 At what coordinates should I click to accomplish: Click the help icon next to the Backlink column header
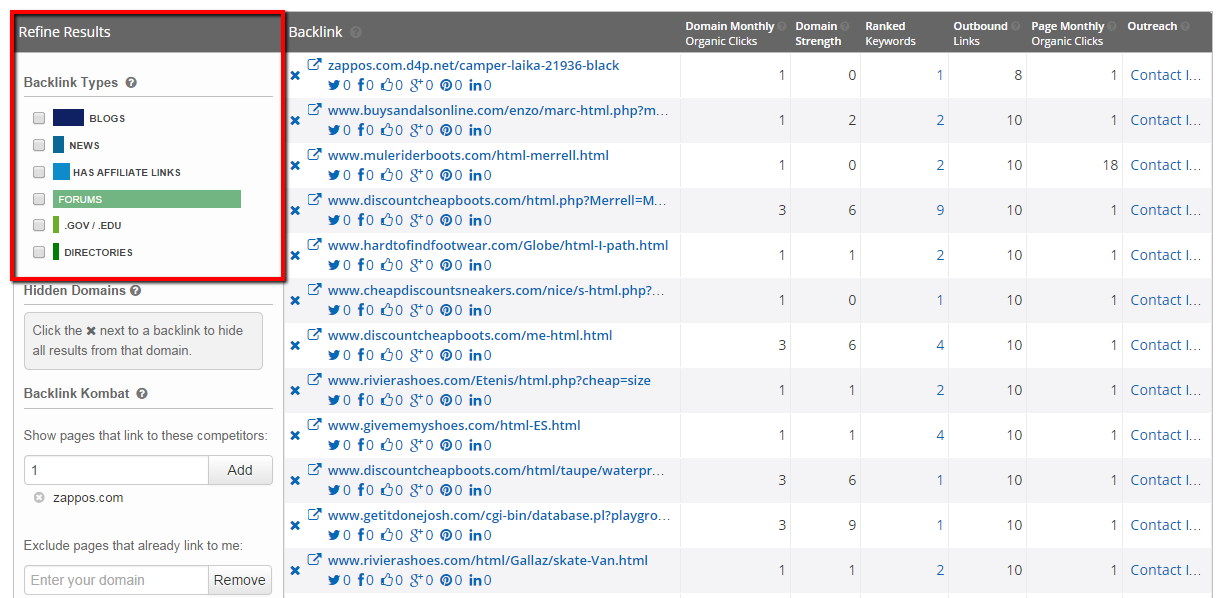click(x=357, y=31)
